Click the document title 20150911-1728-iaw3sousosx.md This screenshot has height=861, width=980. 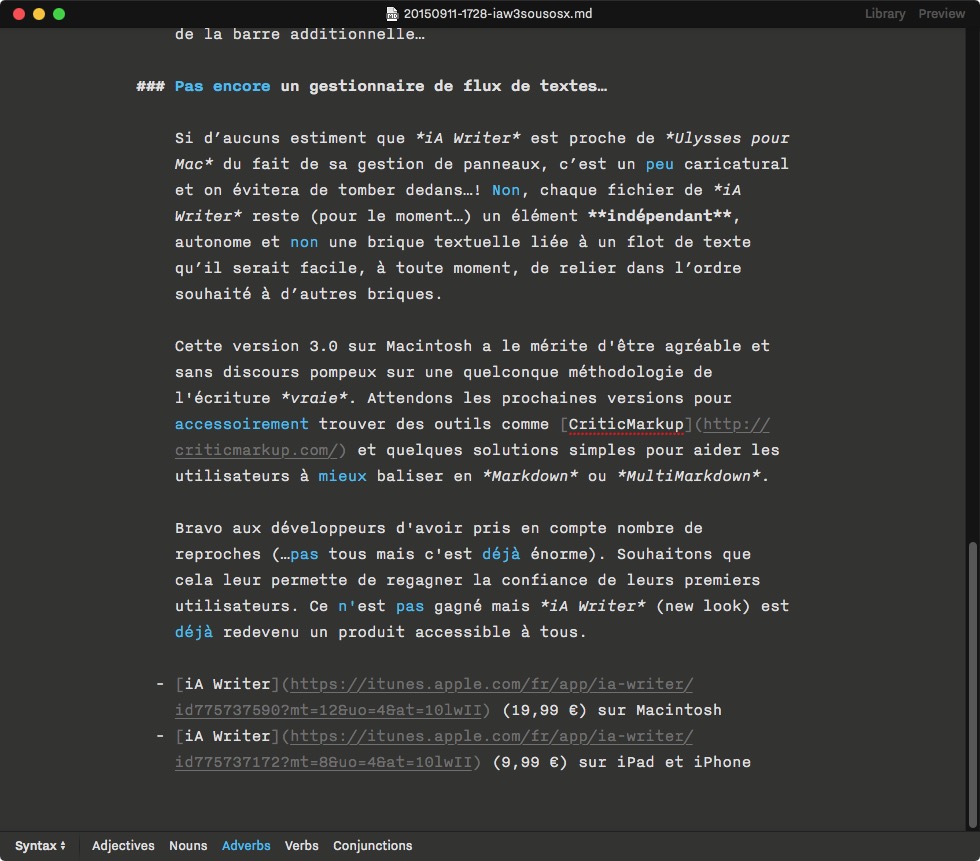click(498, 14)
